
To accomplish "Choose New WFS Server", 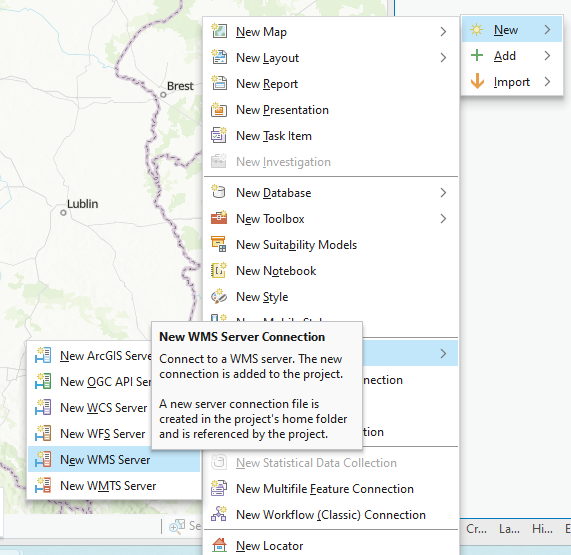I will click(x=90, y=433).
